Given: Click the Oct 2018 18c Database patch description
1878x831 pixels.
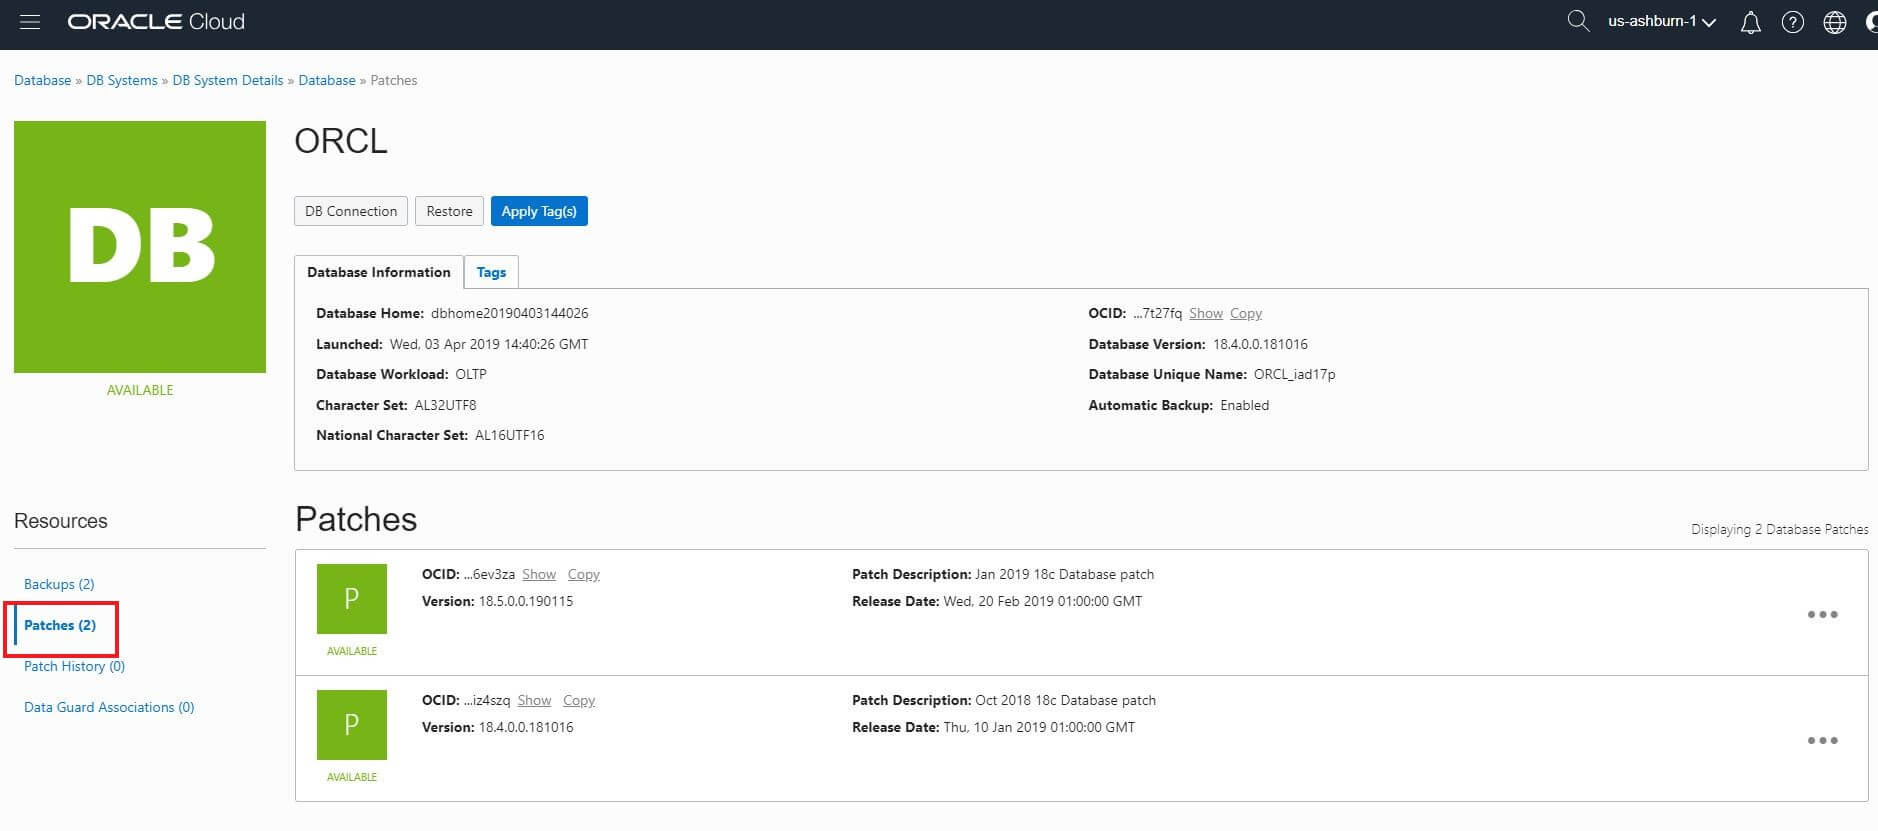Looking at the screenshot, I should [1066, 700].
